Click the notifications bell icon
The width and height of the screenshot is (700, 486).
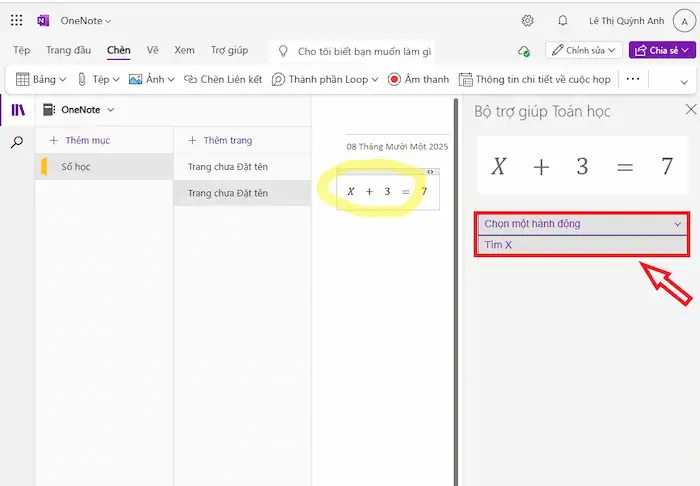(562, 20)
